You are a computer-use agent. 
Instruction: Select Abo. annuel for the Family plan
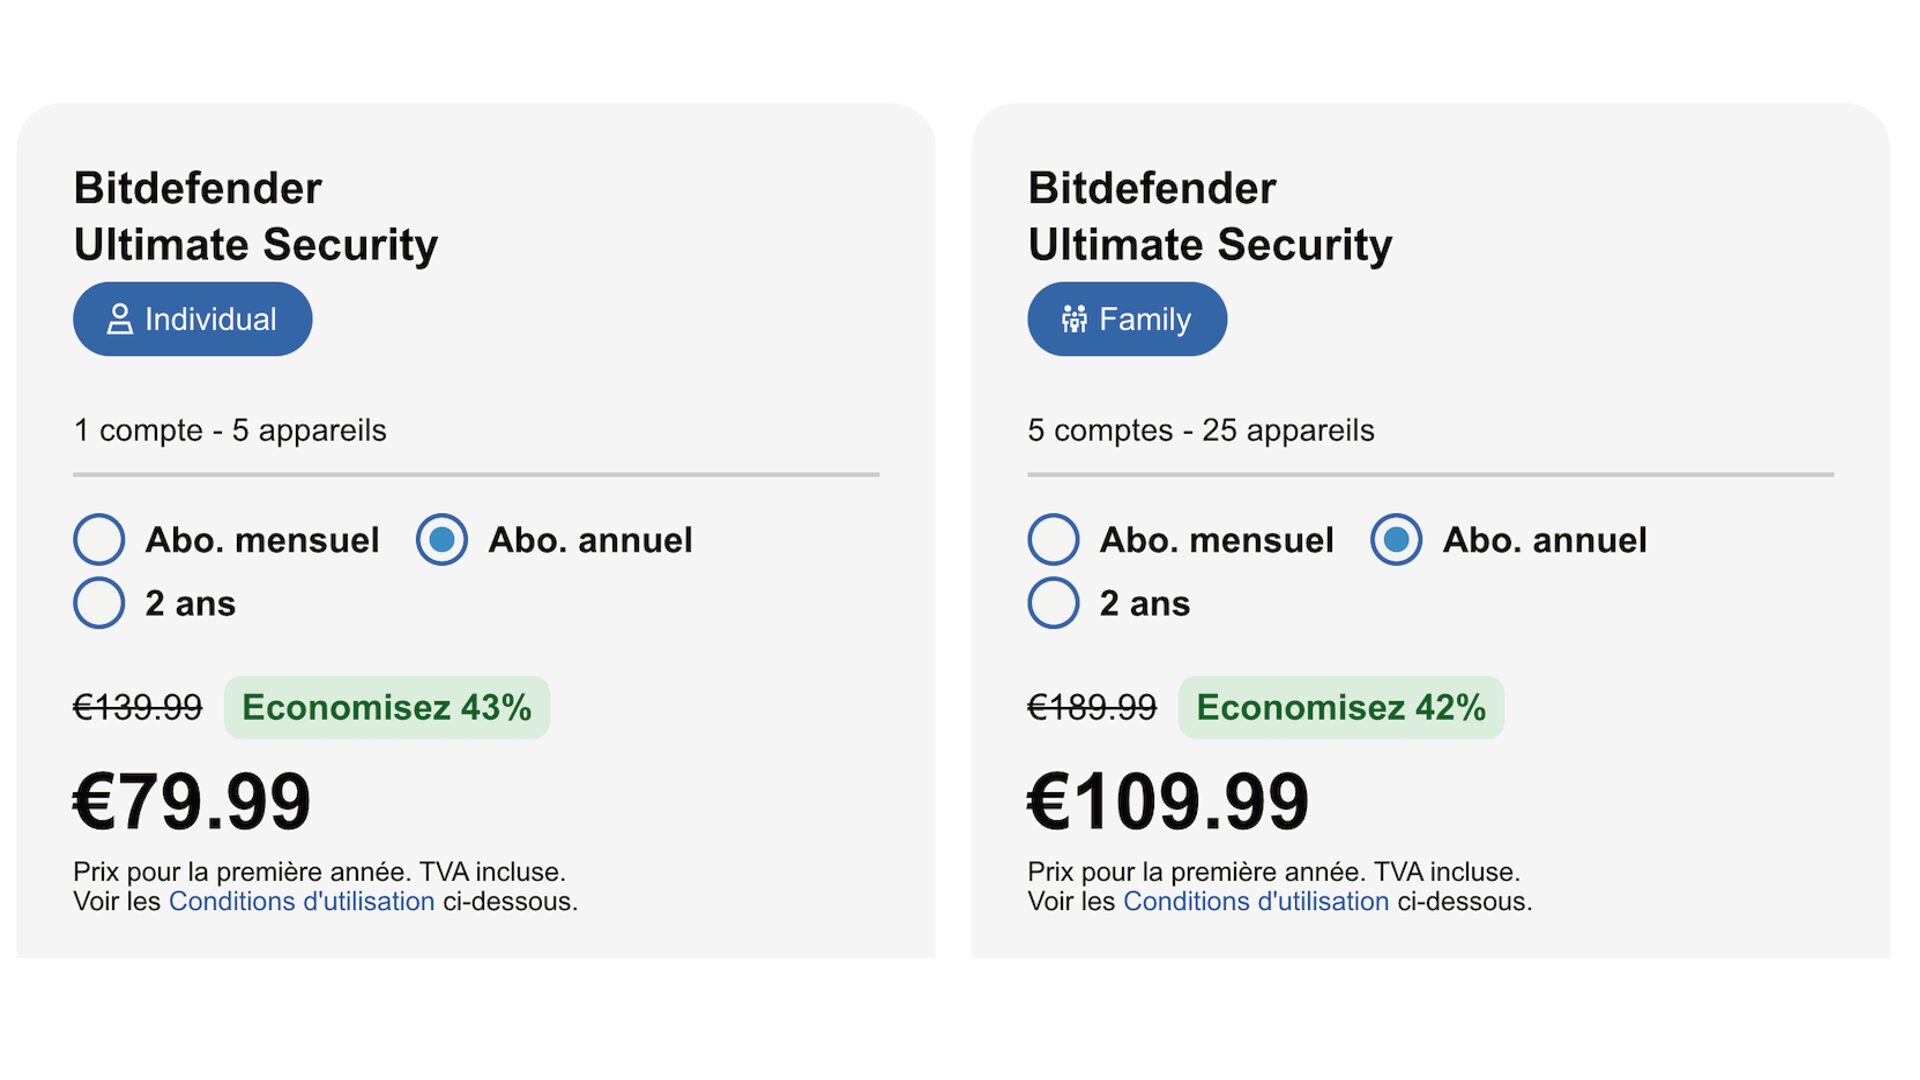pyautogui.click(x=1396, y=540)
